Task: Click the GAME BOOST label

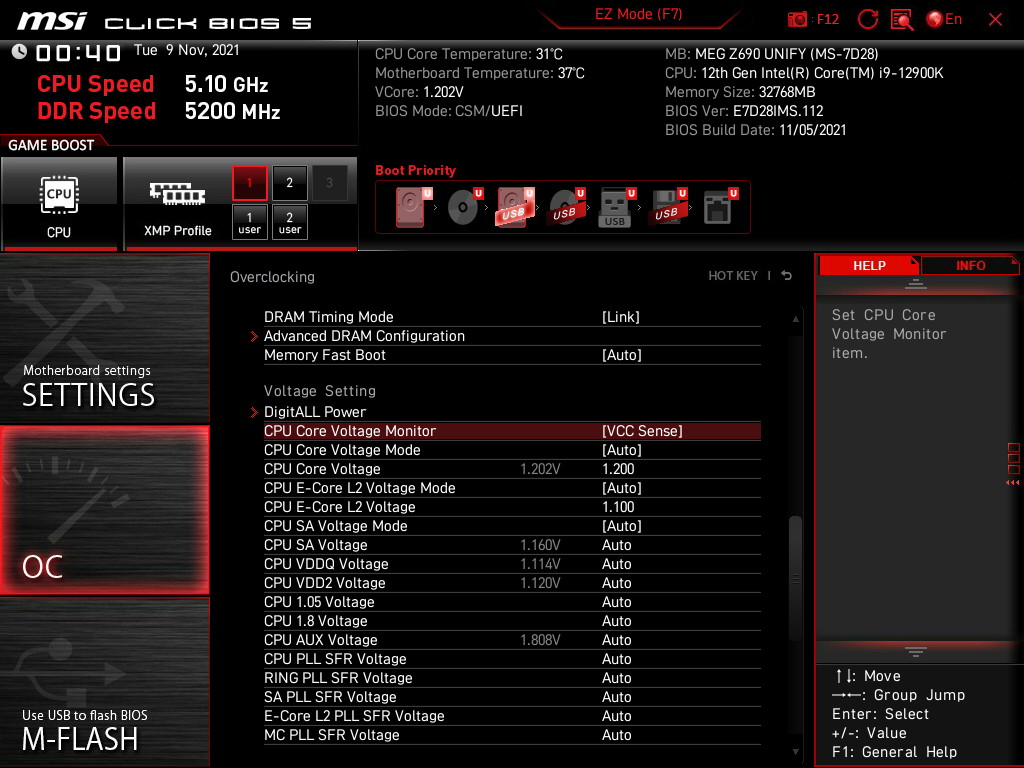Action: [51, 145]
